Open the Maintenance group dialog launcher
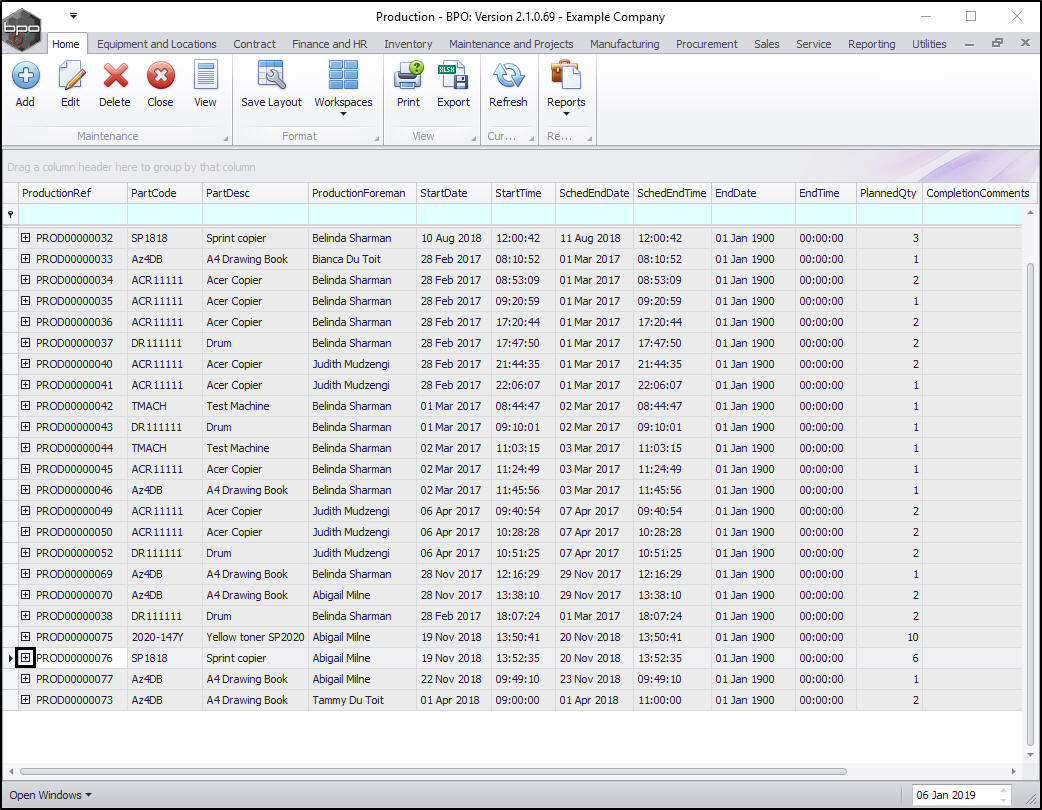 [226, 138]
